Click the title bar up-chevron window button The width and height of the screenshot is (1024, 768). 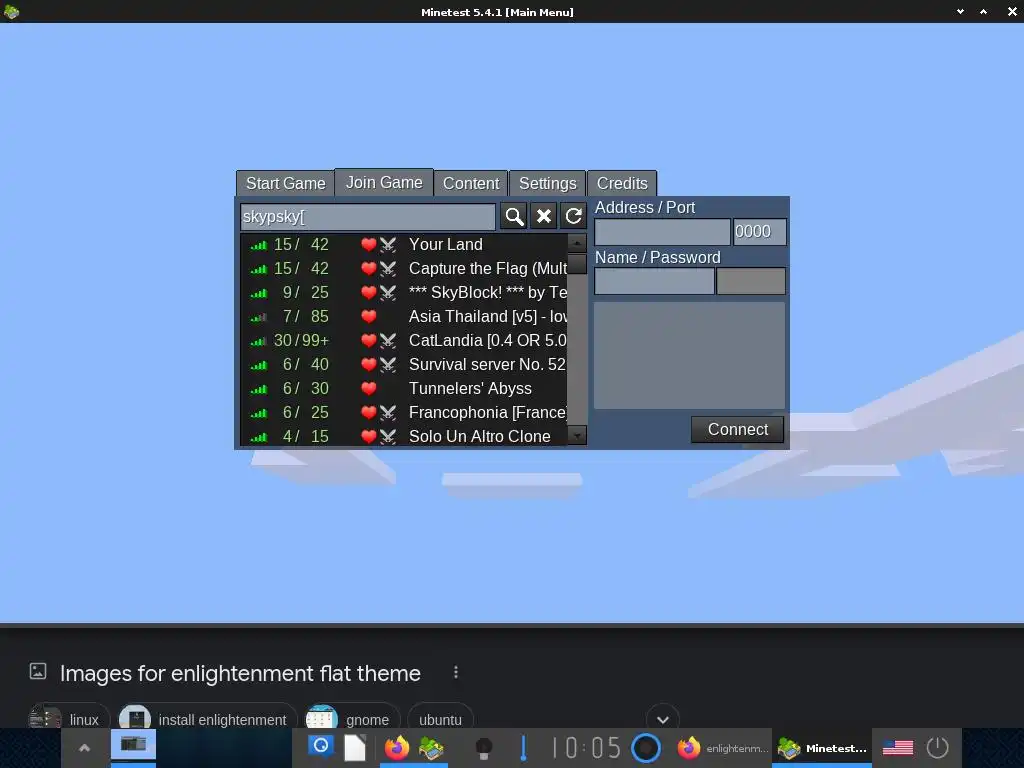[x=984, y=12]
